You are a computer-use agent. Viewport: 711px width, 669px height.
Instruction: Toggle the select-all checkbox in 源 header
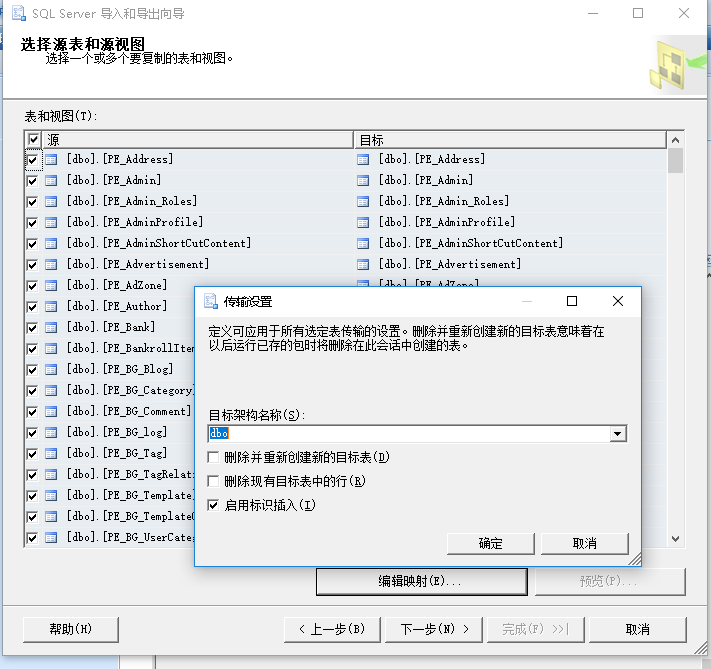(x=33, y=140)
